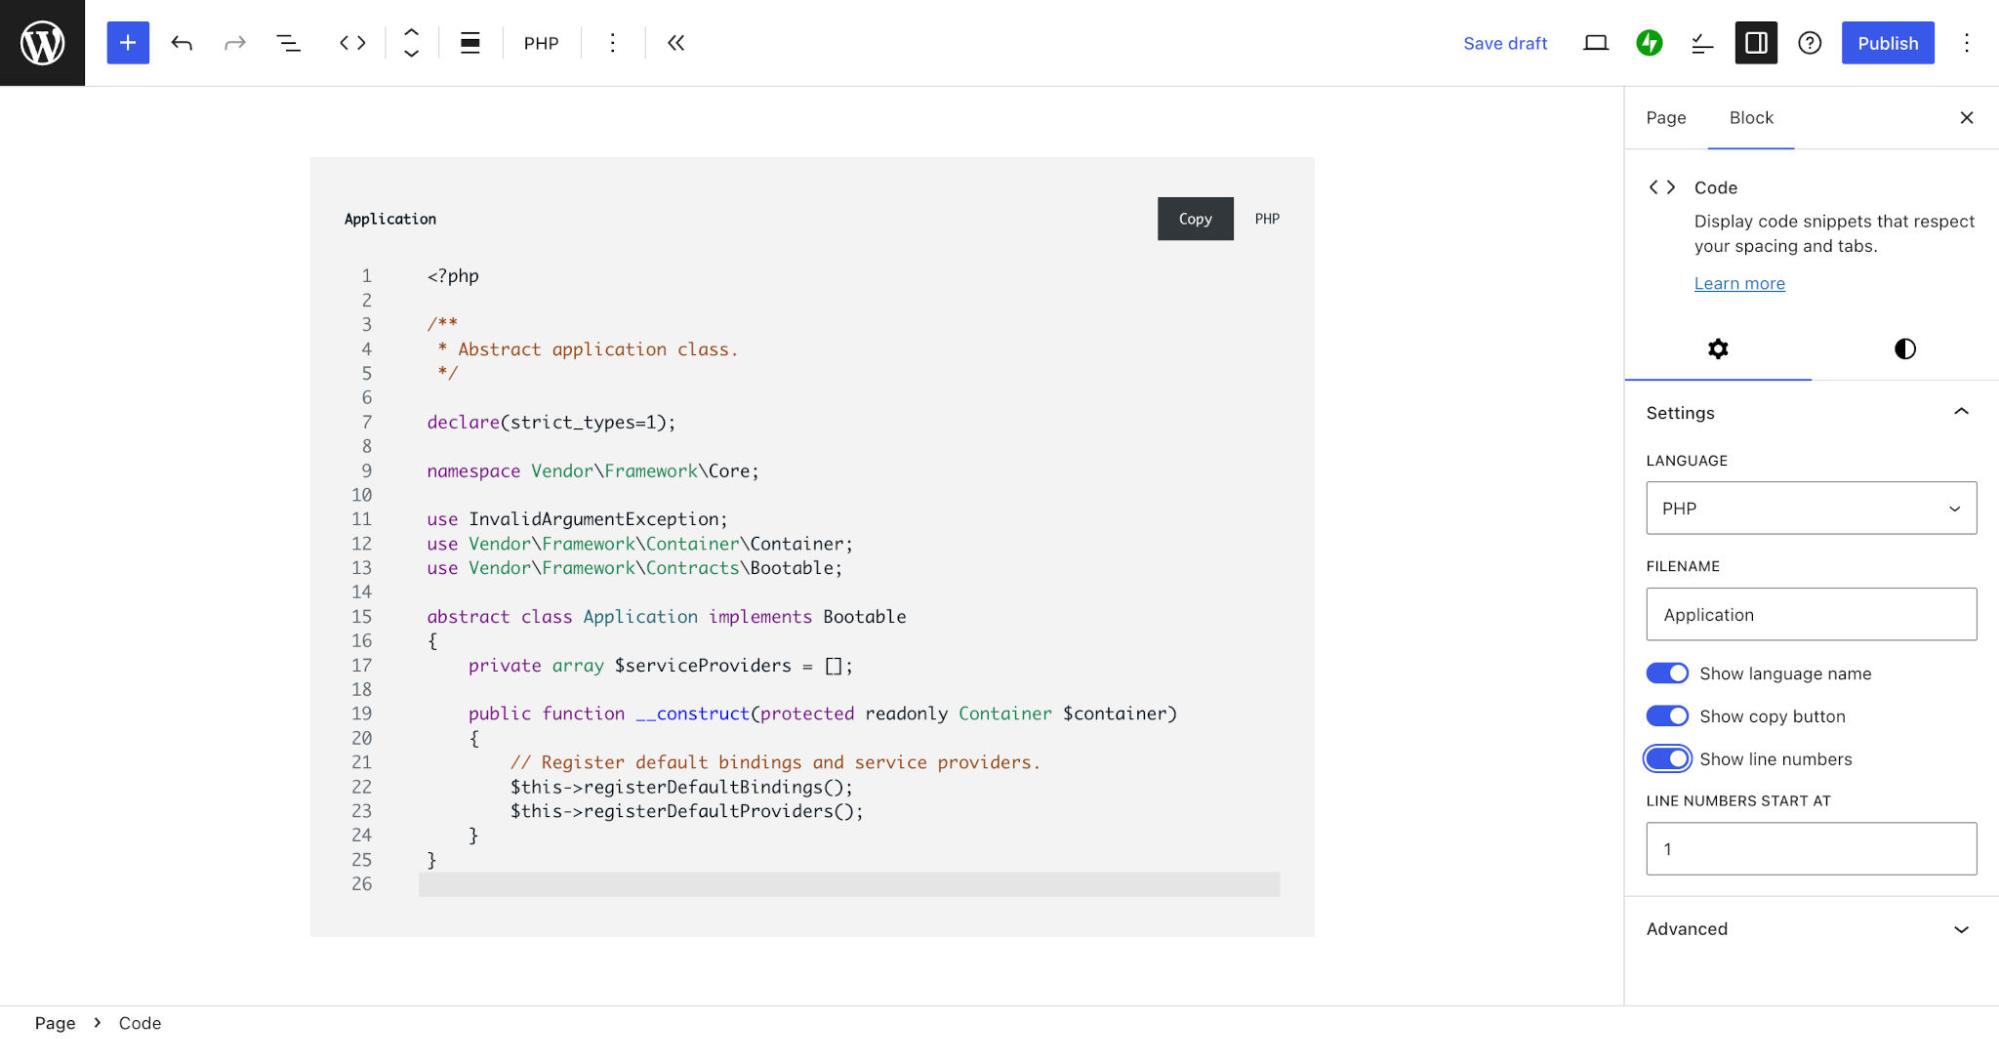Disable Show line numbers
Image resolution: width=1999 pixels, height=1039 pixels.
(1667, 759)
